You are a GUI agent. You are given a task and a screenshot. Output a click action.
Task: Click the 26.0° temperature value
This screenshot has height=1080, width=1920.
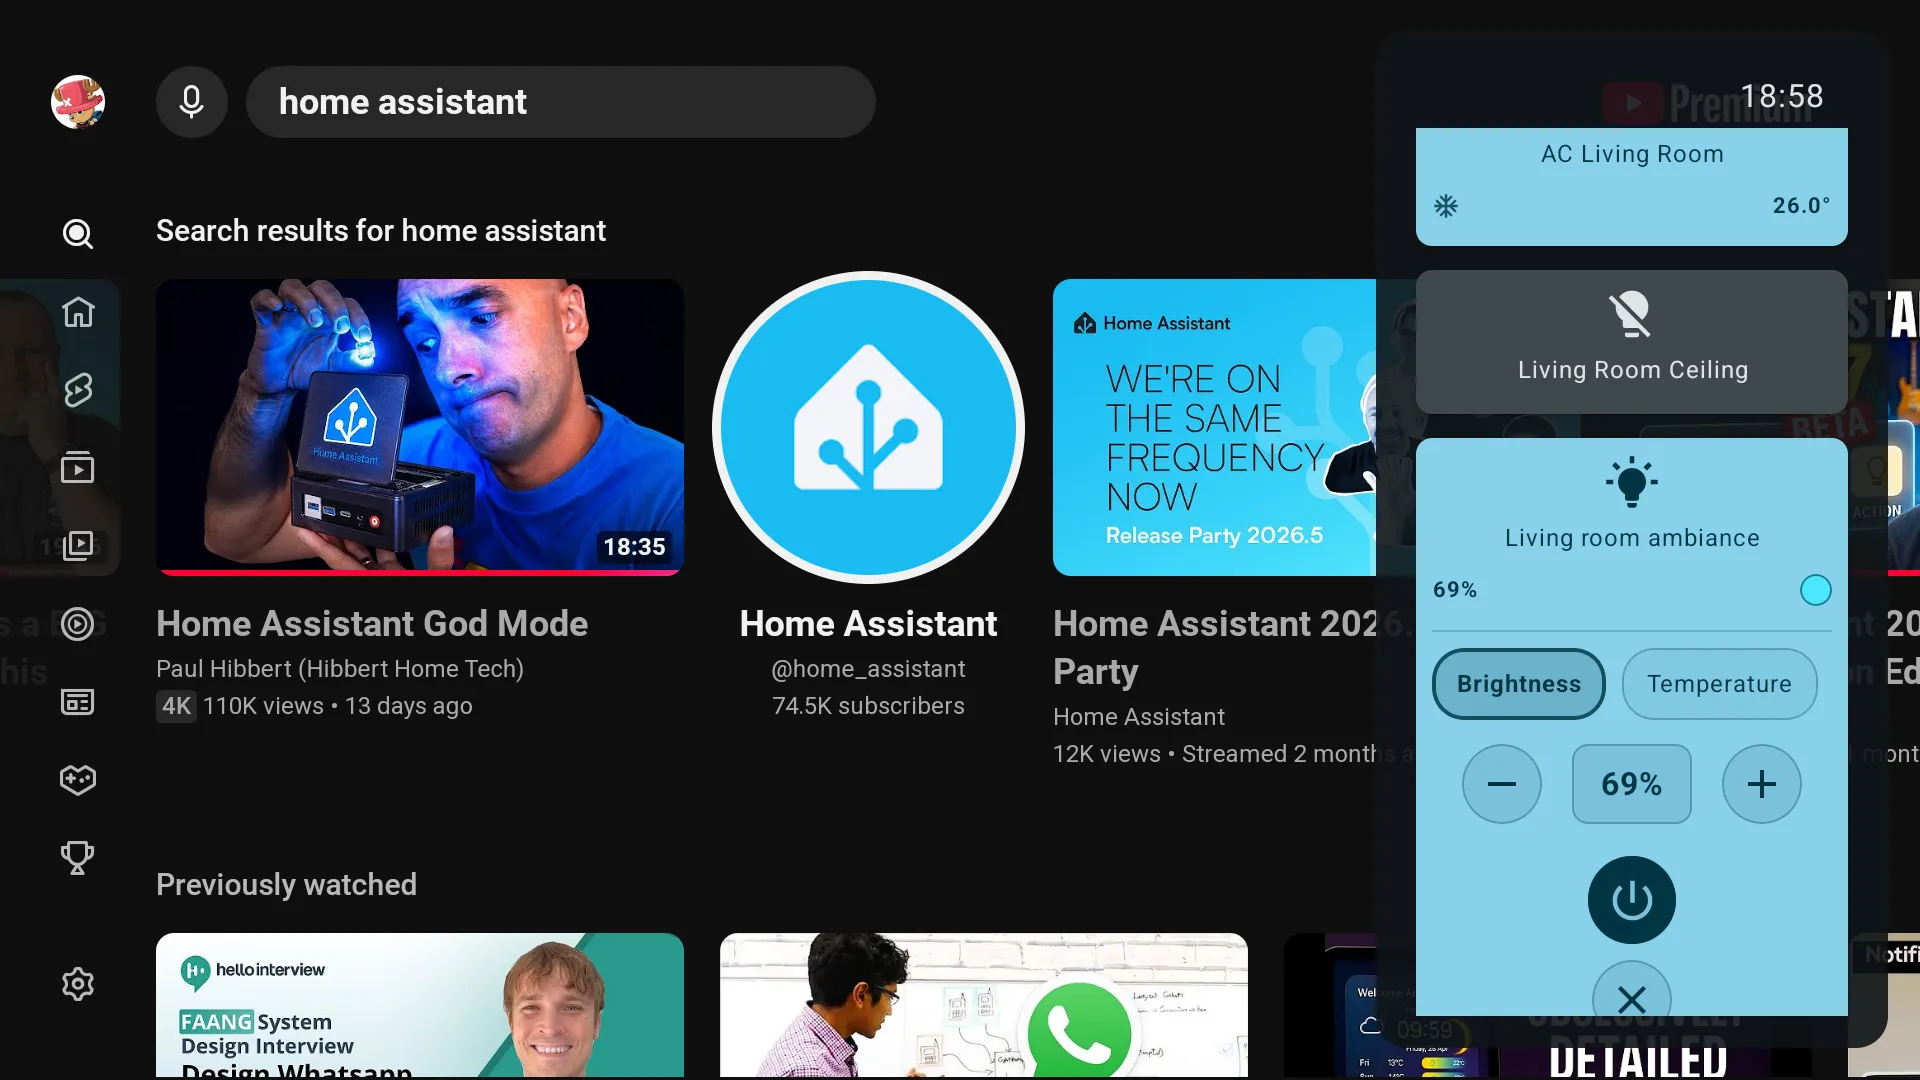point(1801,206)
